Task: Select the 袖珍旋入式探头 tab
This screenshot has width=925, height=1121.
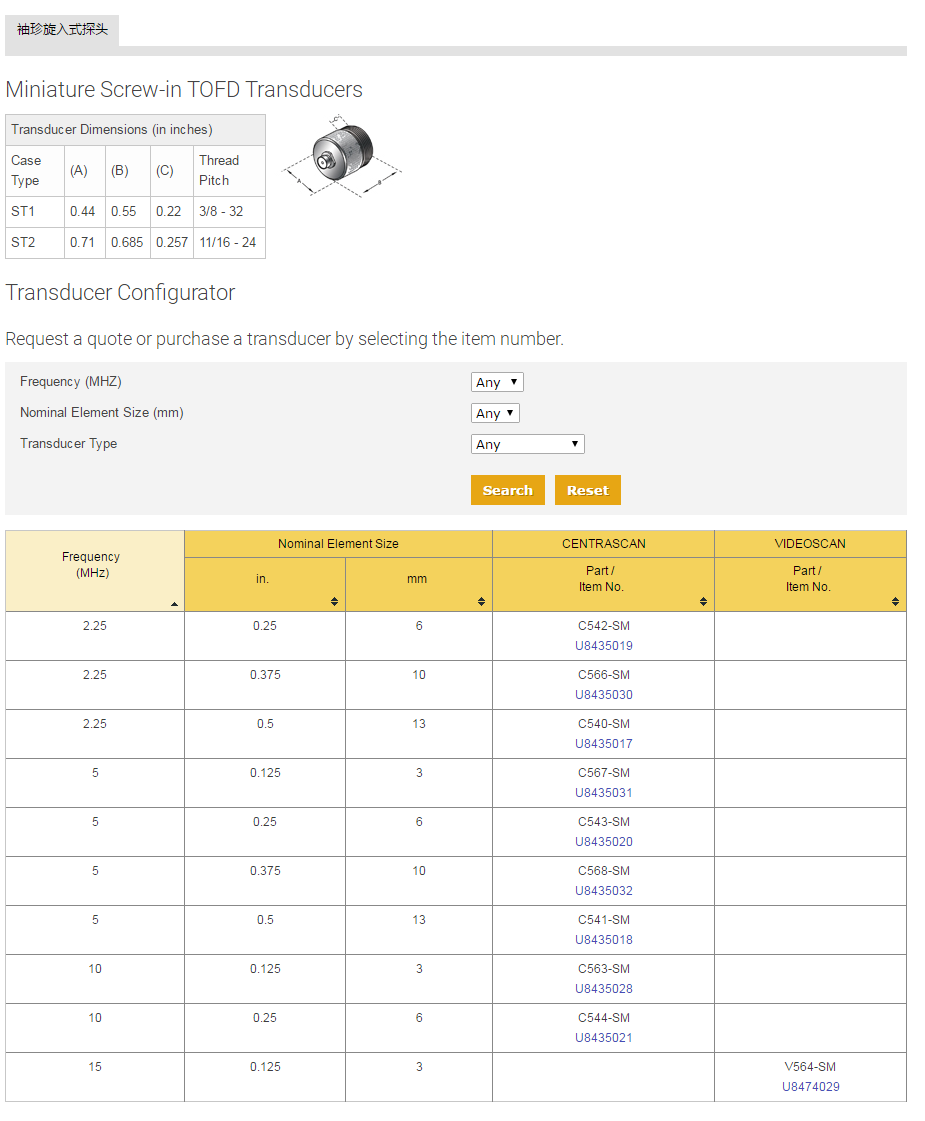Action: click(x=62, y=30)
